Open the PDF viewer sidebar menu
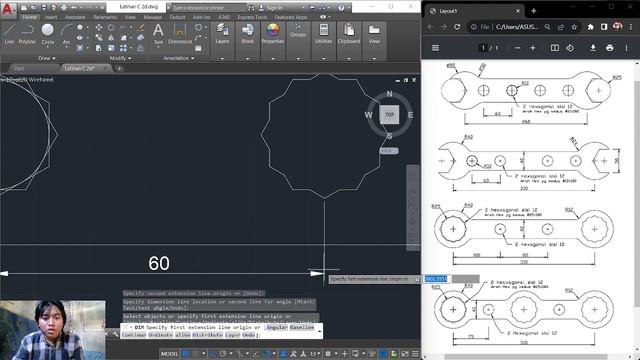 (436, 48)
